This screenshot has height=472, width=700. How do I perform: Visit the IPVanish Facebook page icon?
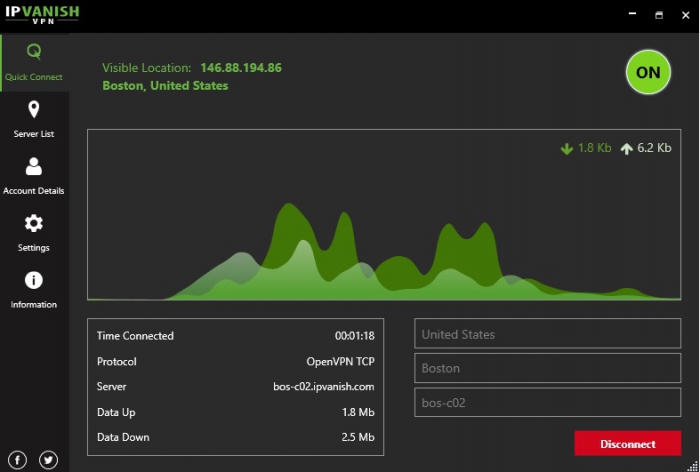[17, 460]
